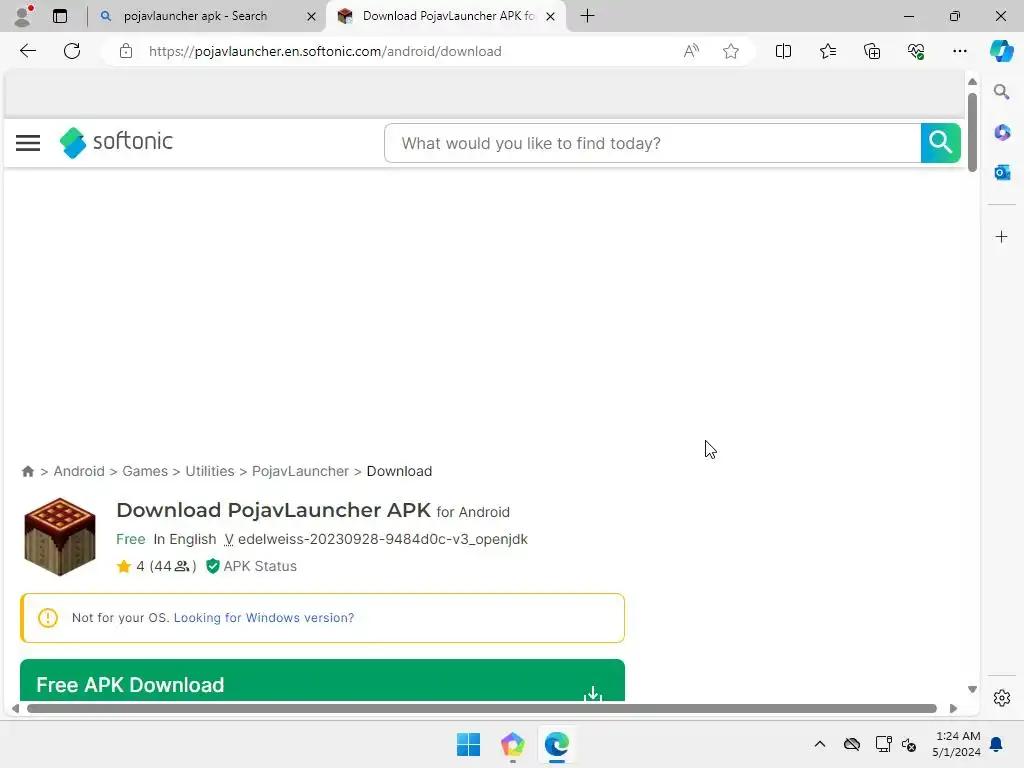Viewport: 1024px width, 768px height.
Task: Click Microsoft Edge on the taskbar
Action: (x=556, y=744)
